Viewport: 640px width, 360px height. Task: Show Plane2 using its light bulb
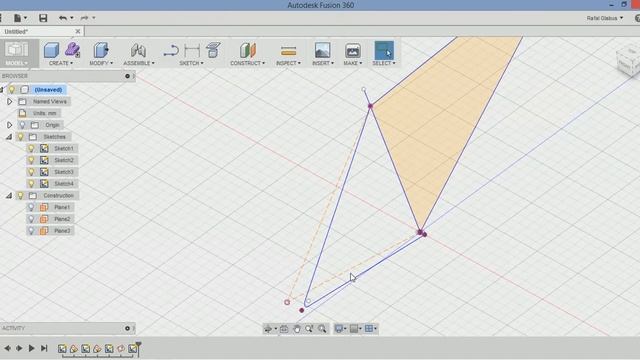(31, 219)
